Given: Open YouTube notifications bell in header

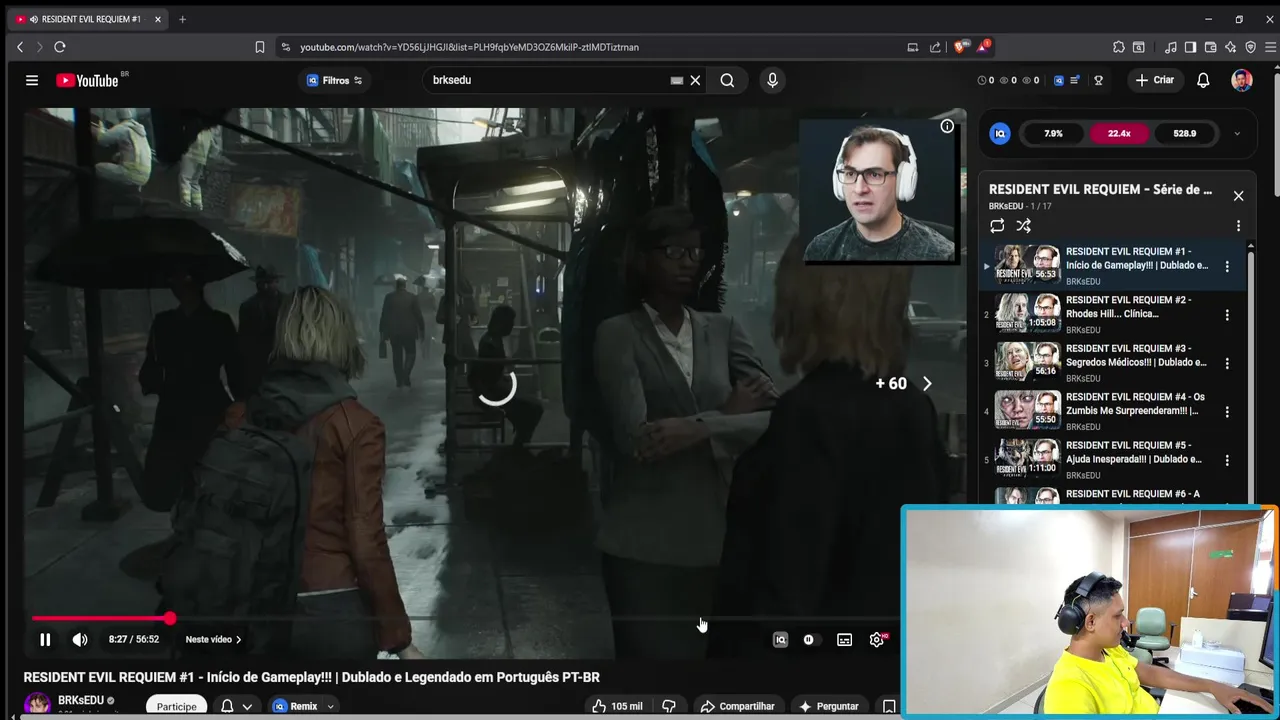Looking at the screenshot, I should click(1204, 80).
